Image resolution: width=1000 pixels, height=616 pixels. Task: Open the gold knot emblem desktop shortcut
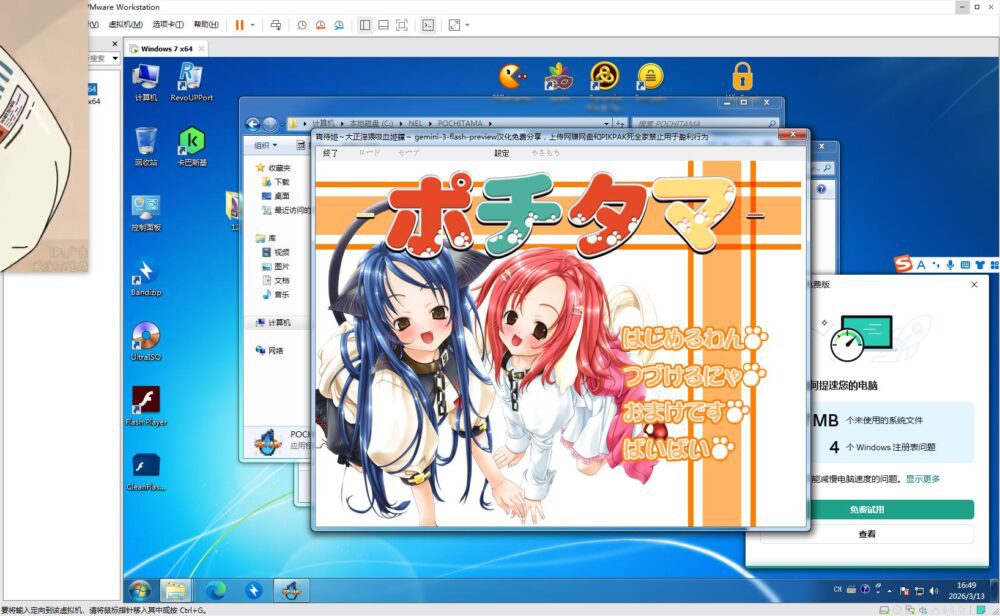[x=605, y=77]
